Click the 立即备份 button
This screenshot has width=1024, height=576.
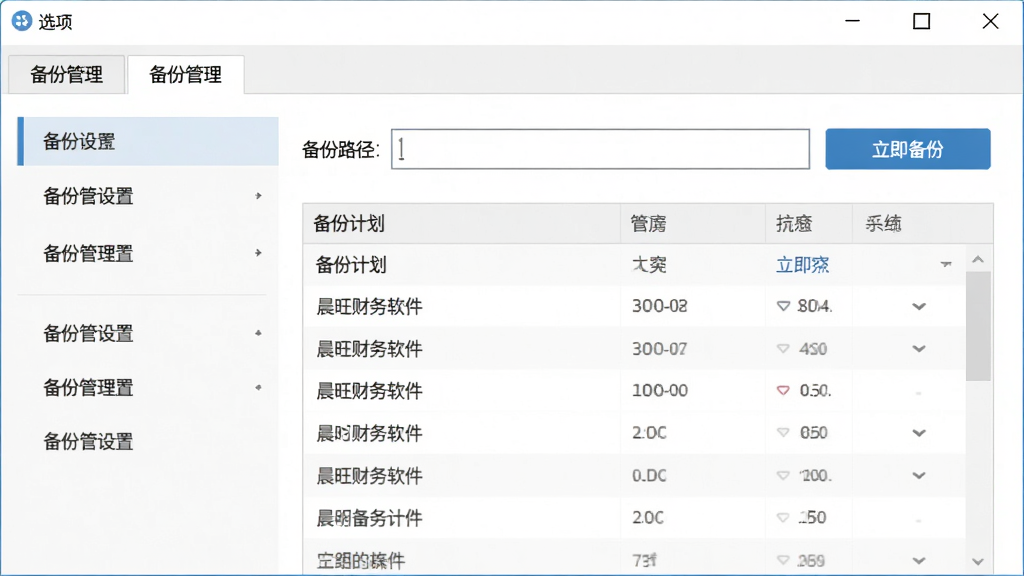(x=908, y=150)
